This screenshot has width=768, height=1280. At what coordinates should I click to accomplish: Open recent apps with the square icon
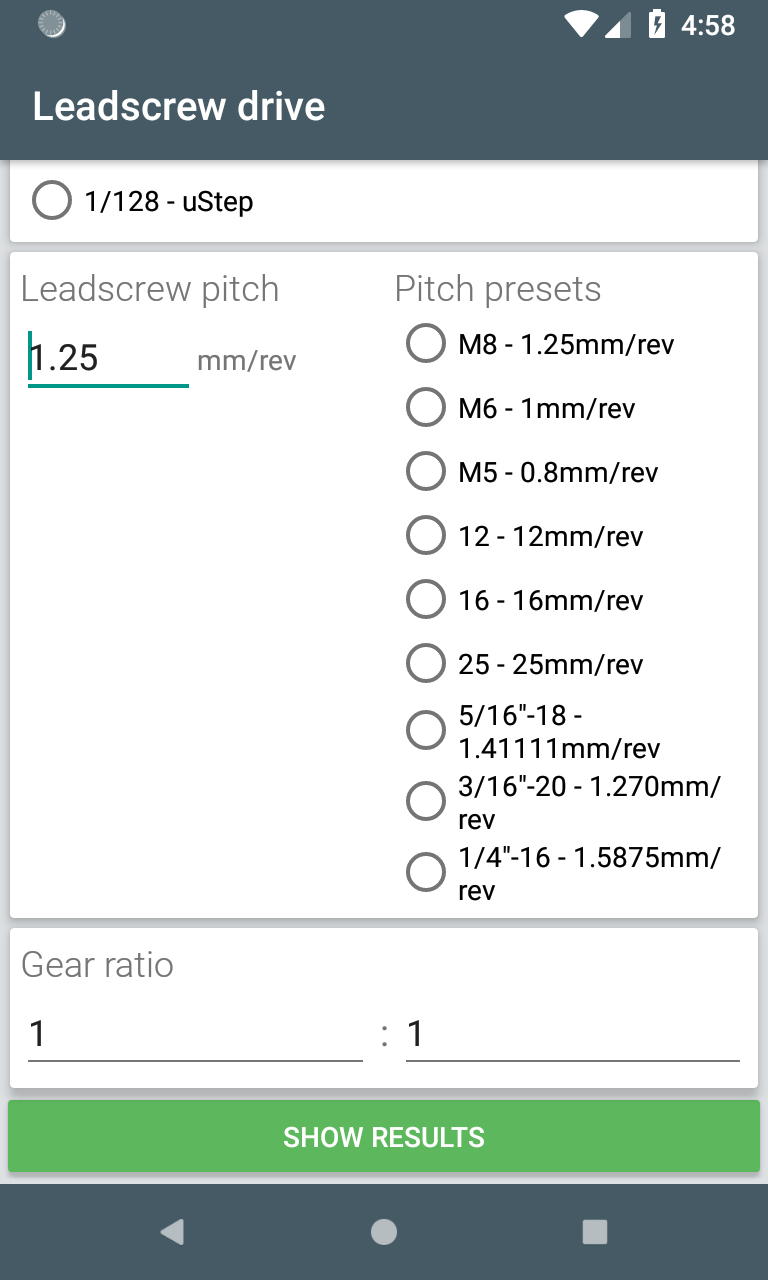point(595,1231)
